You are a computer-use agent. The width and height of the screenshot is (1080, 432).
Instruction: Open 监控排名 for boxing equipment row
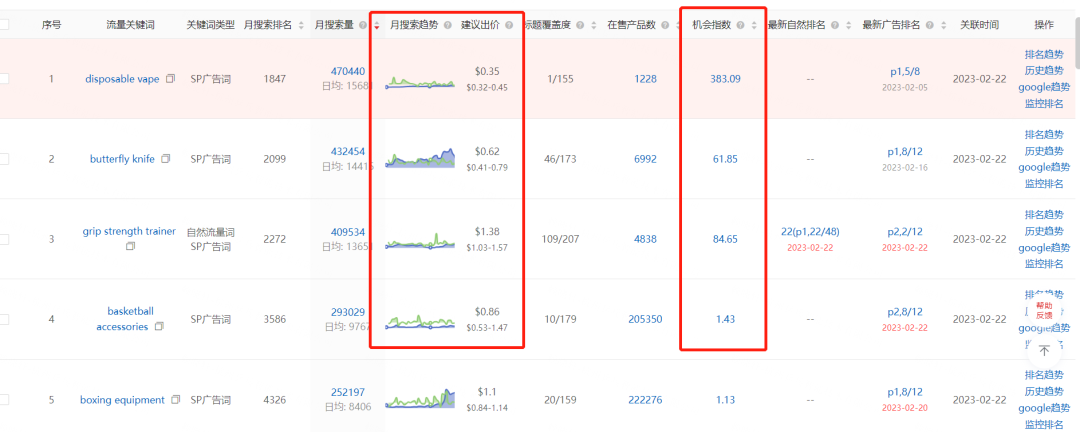[x=1043, y=424]
